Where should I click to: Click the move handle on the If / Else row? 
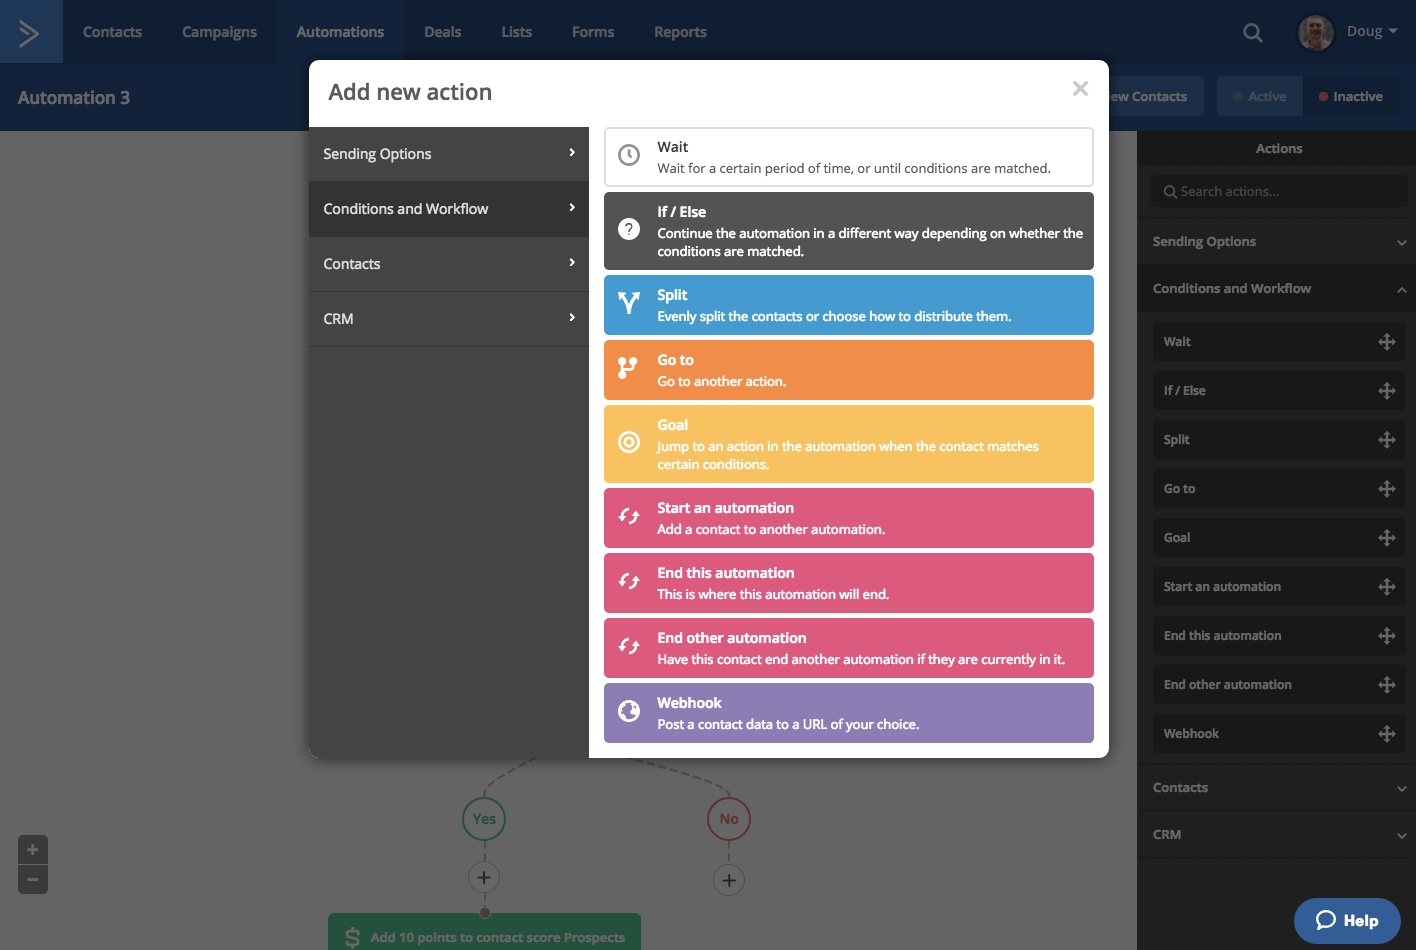point(1386,391)
